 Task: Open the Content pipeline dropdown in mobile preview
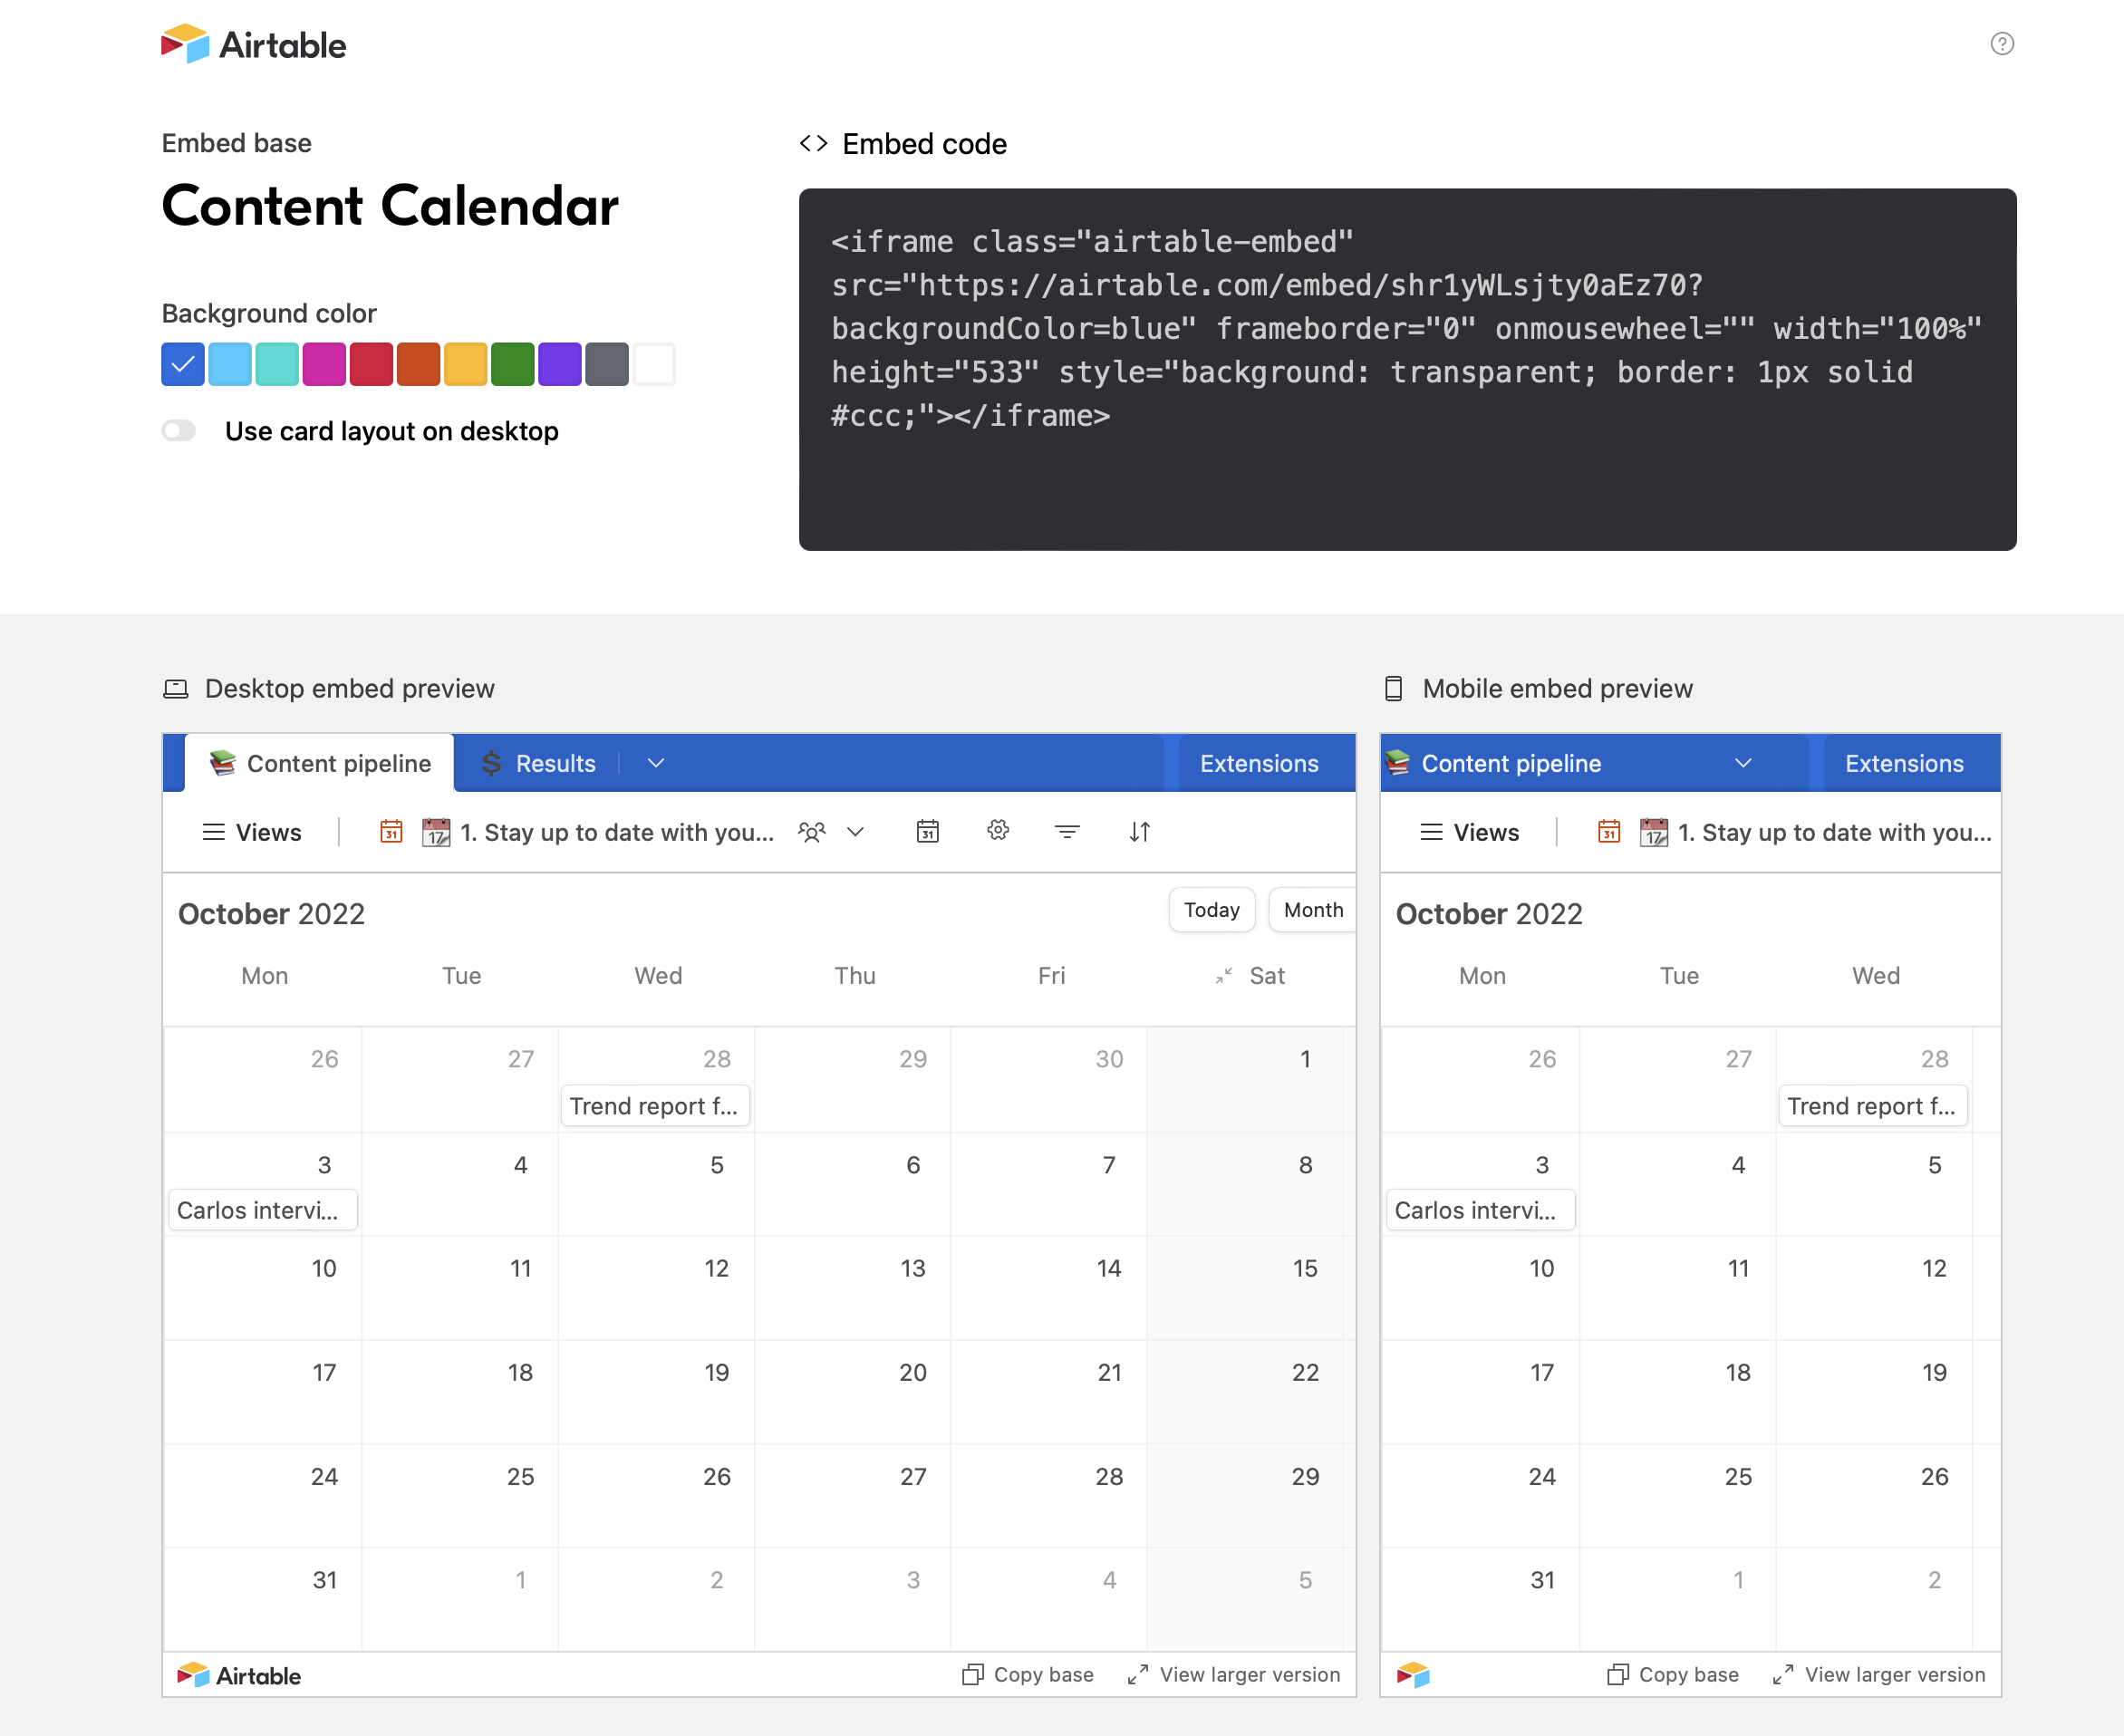tap(1743, 763)
